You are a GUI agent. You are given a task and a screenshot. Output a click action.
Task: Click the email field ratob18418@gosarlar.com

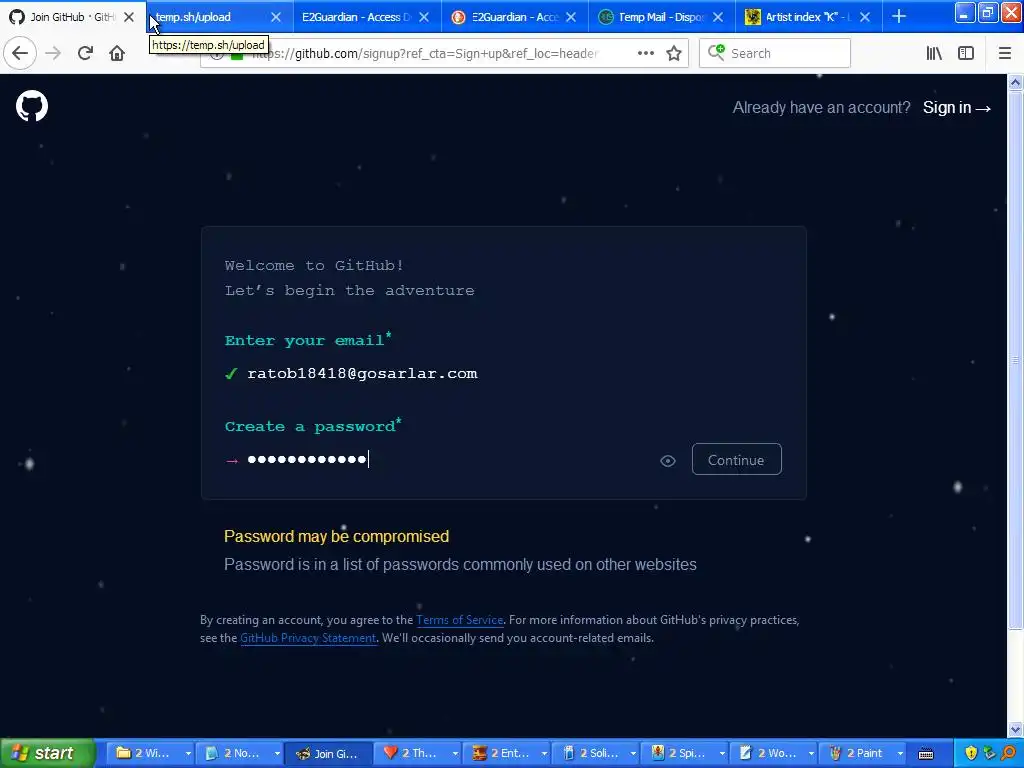point(362,374)
